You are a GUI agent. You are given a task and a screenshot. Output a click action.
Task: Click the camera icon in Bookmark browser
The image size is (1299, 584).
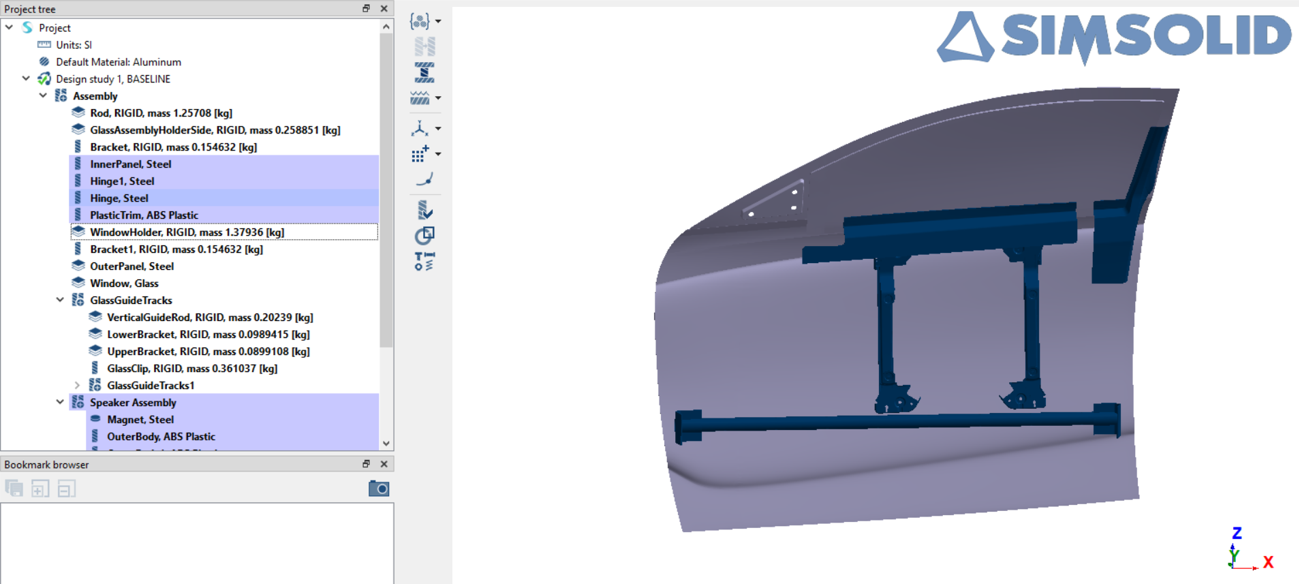coord(378,488)
